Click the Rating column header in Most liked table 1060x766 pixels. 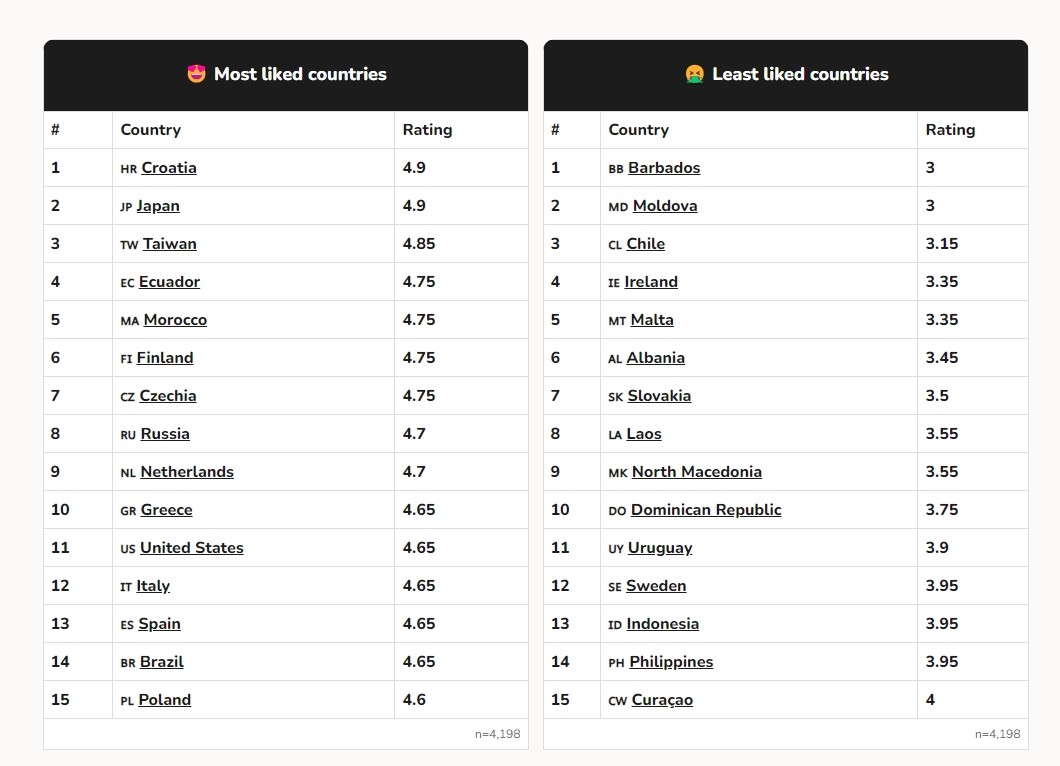coord(427,130)
